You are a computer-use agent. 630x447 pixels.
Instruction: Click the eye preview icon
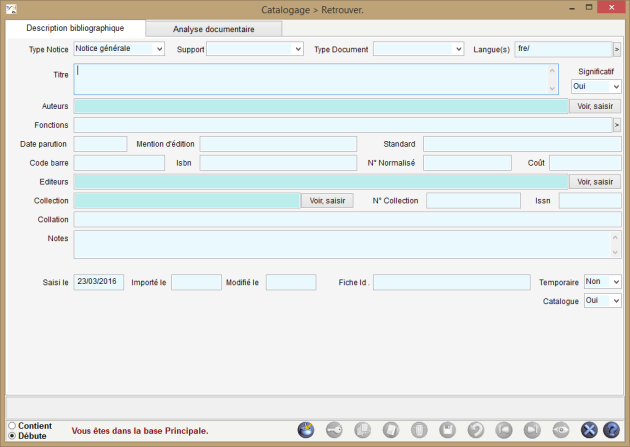pyautogui.click(x=561, y=430)
